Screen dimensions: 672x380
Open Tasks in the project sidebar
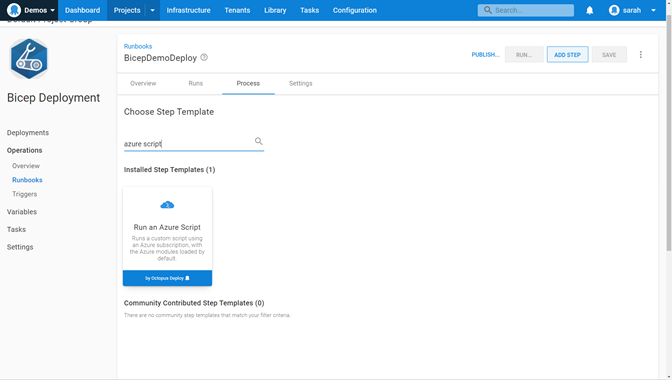point(16,229)
